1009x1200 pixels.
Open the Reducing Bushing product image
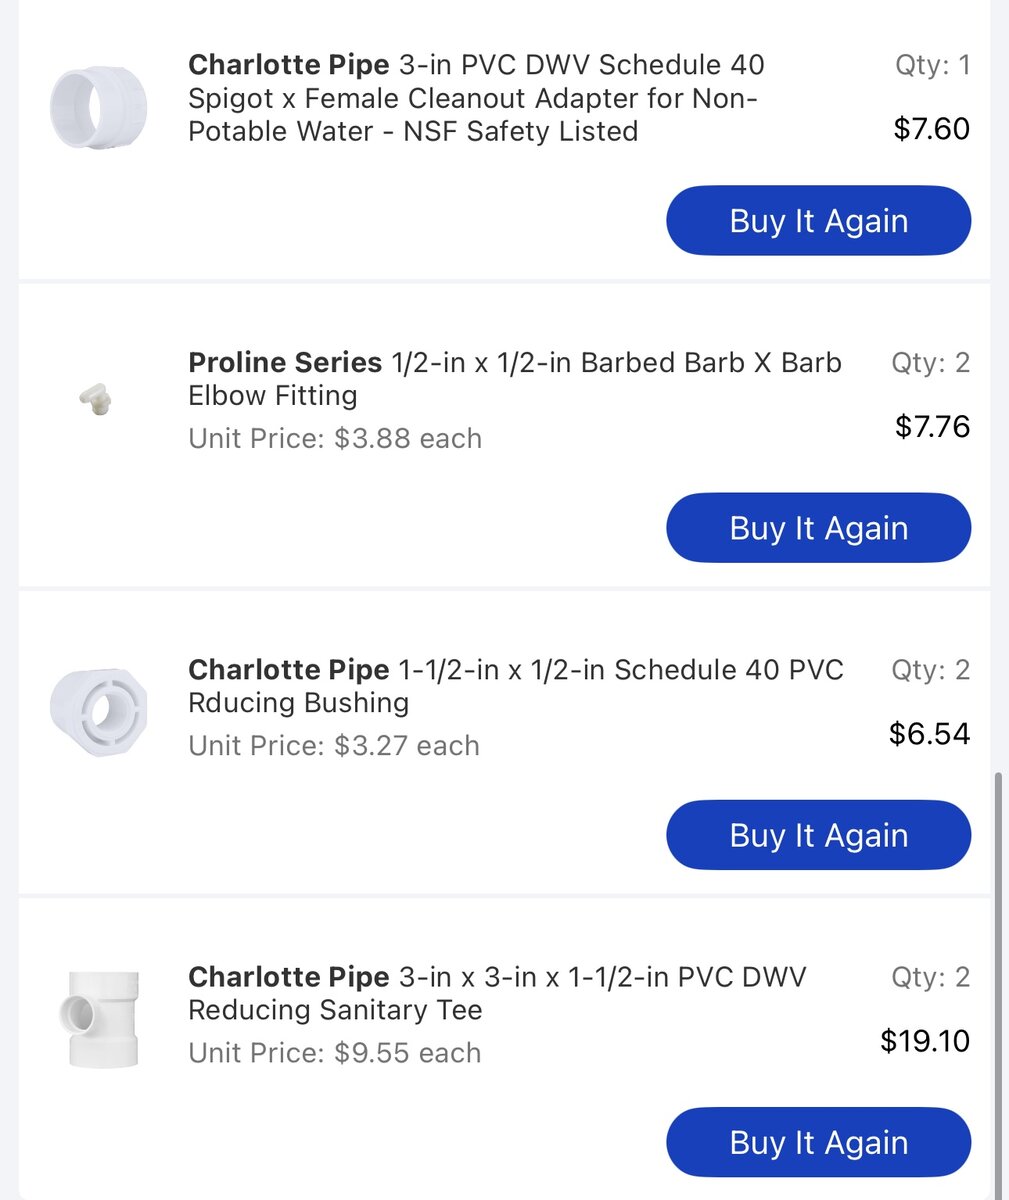(98, 712)
